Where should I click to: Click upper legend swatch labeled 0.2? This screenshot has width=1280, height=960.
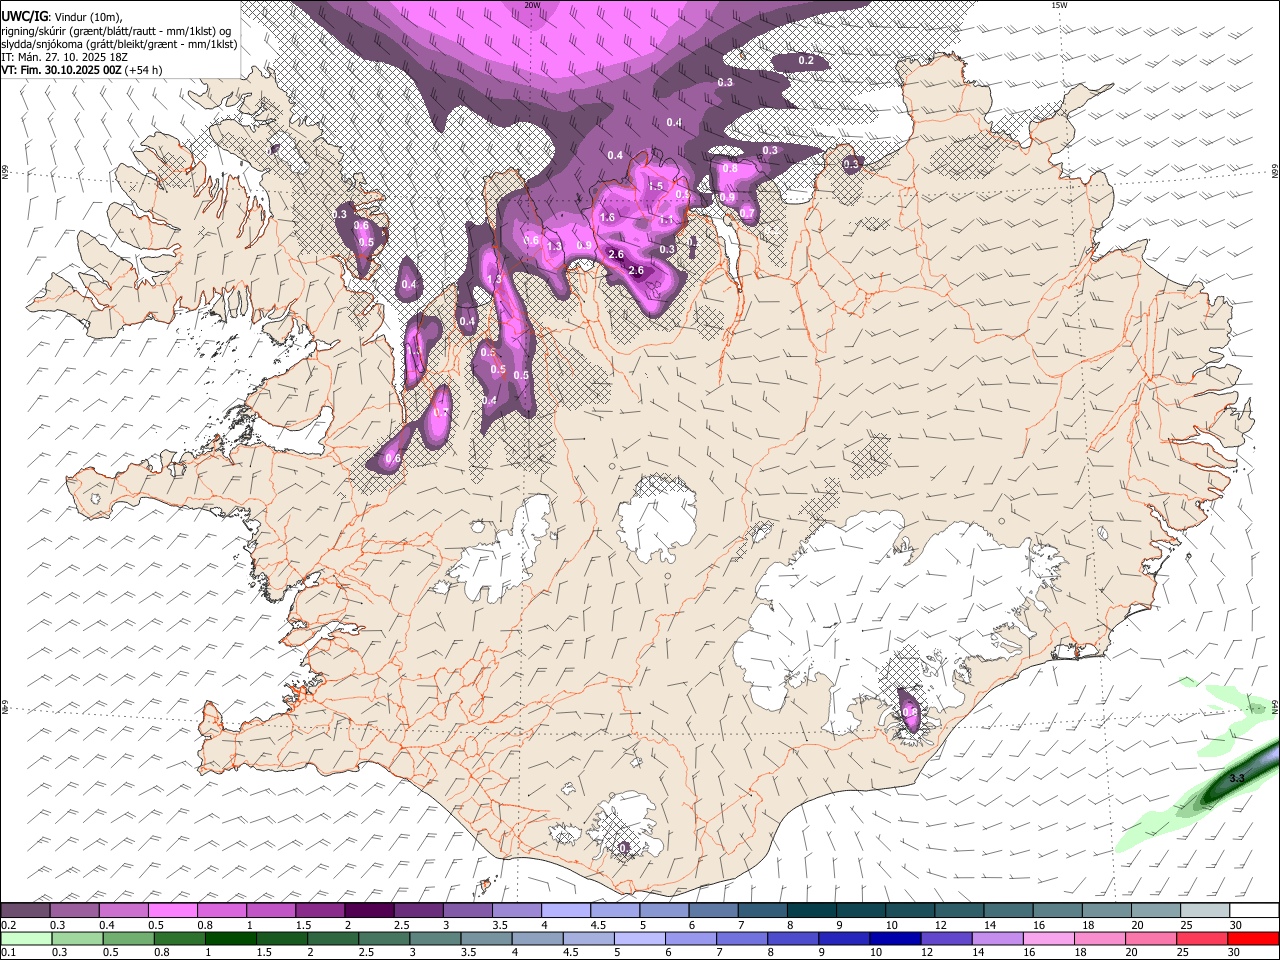click(x=26, y=911)
